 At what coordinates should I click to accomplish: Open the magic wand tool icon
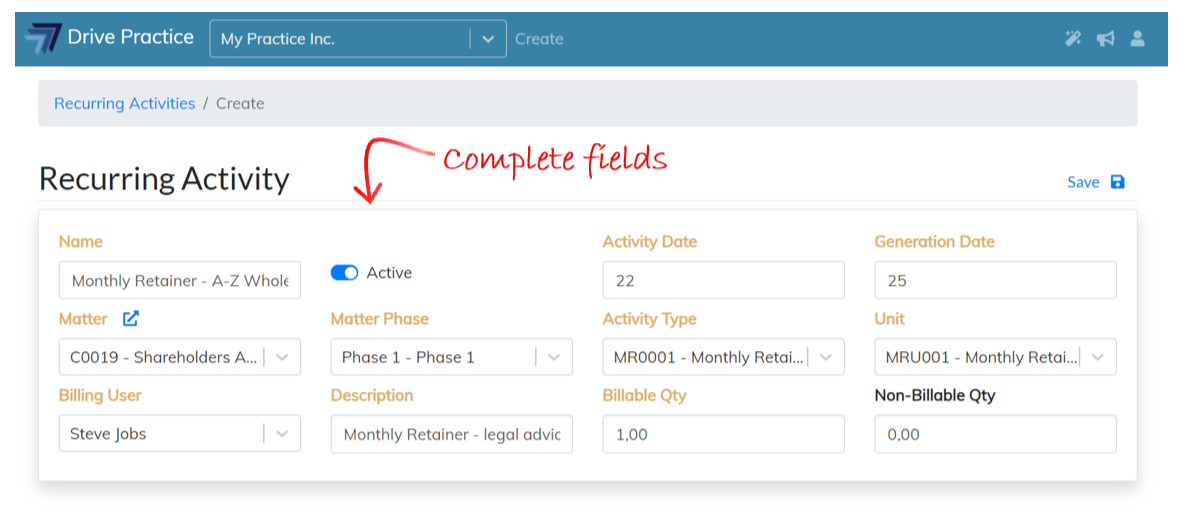coord(1073,39)
